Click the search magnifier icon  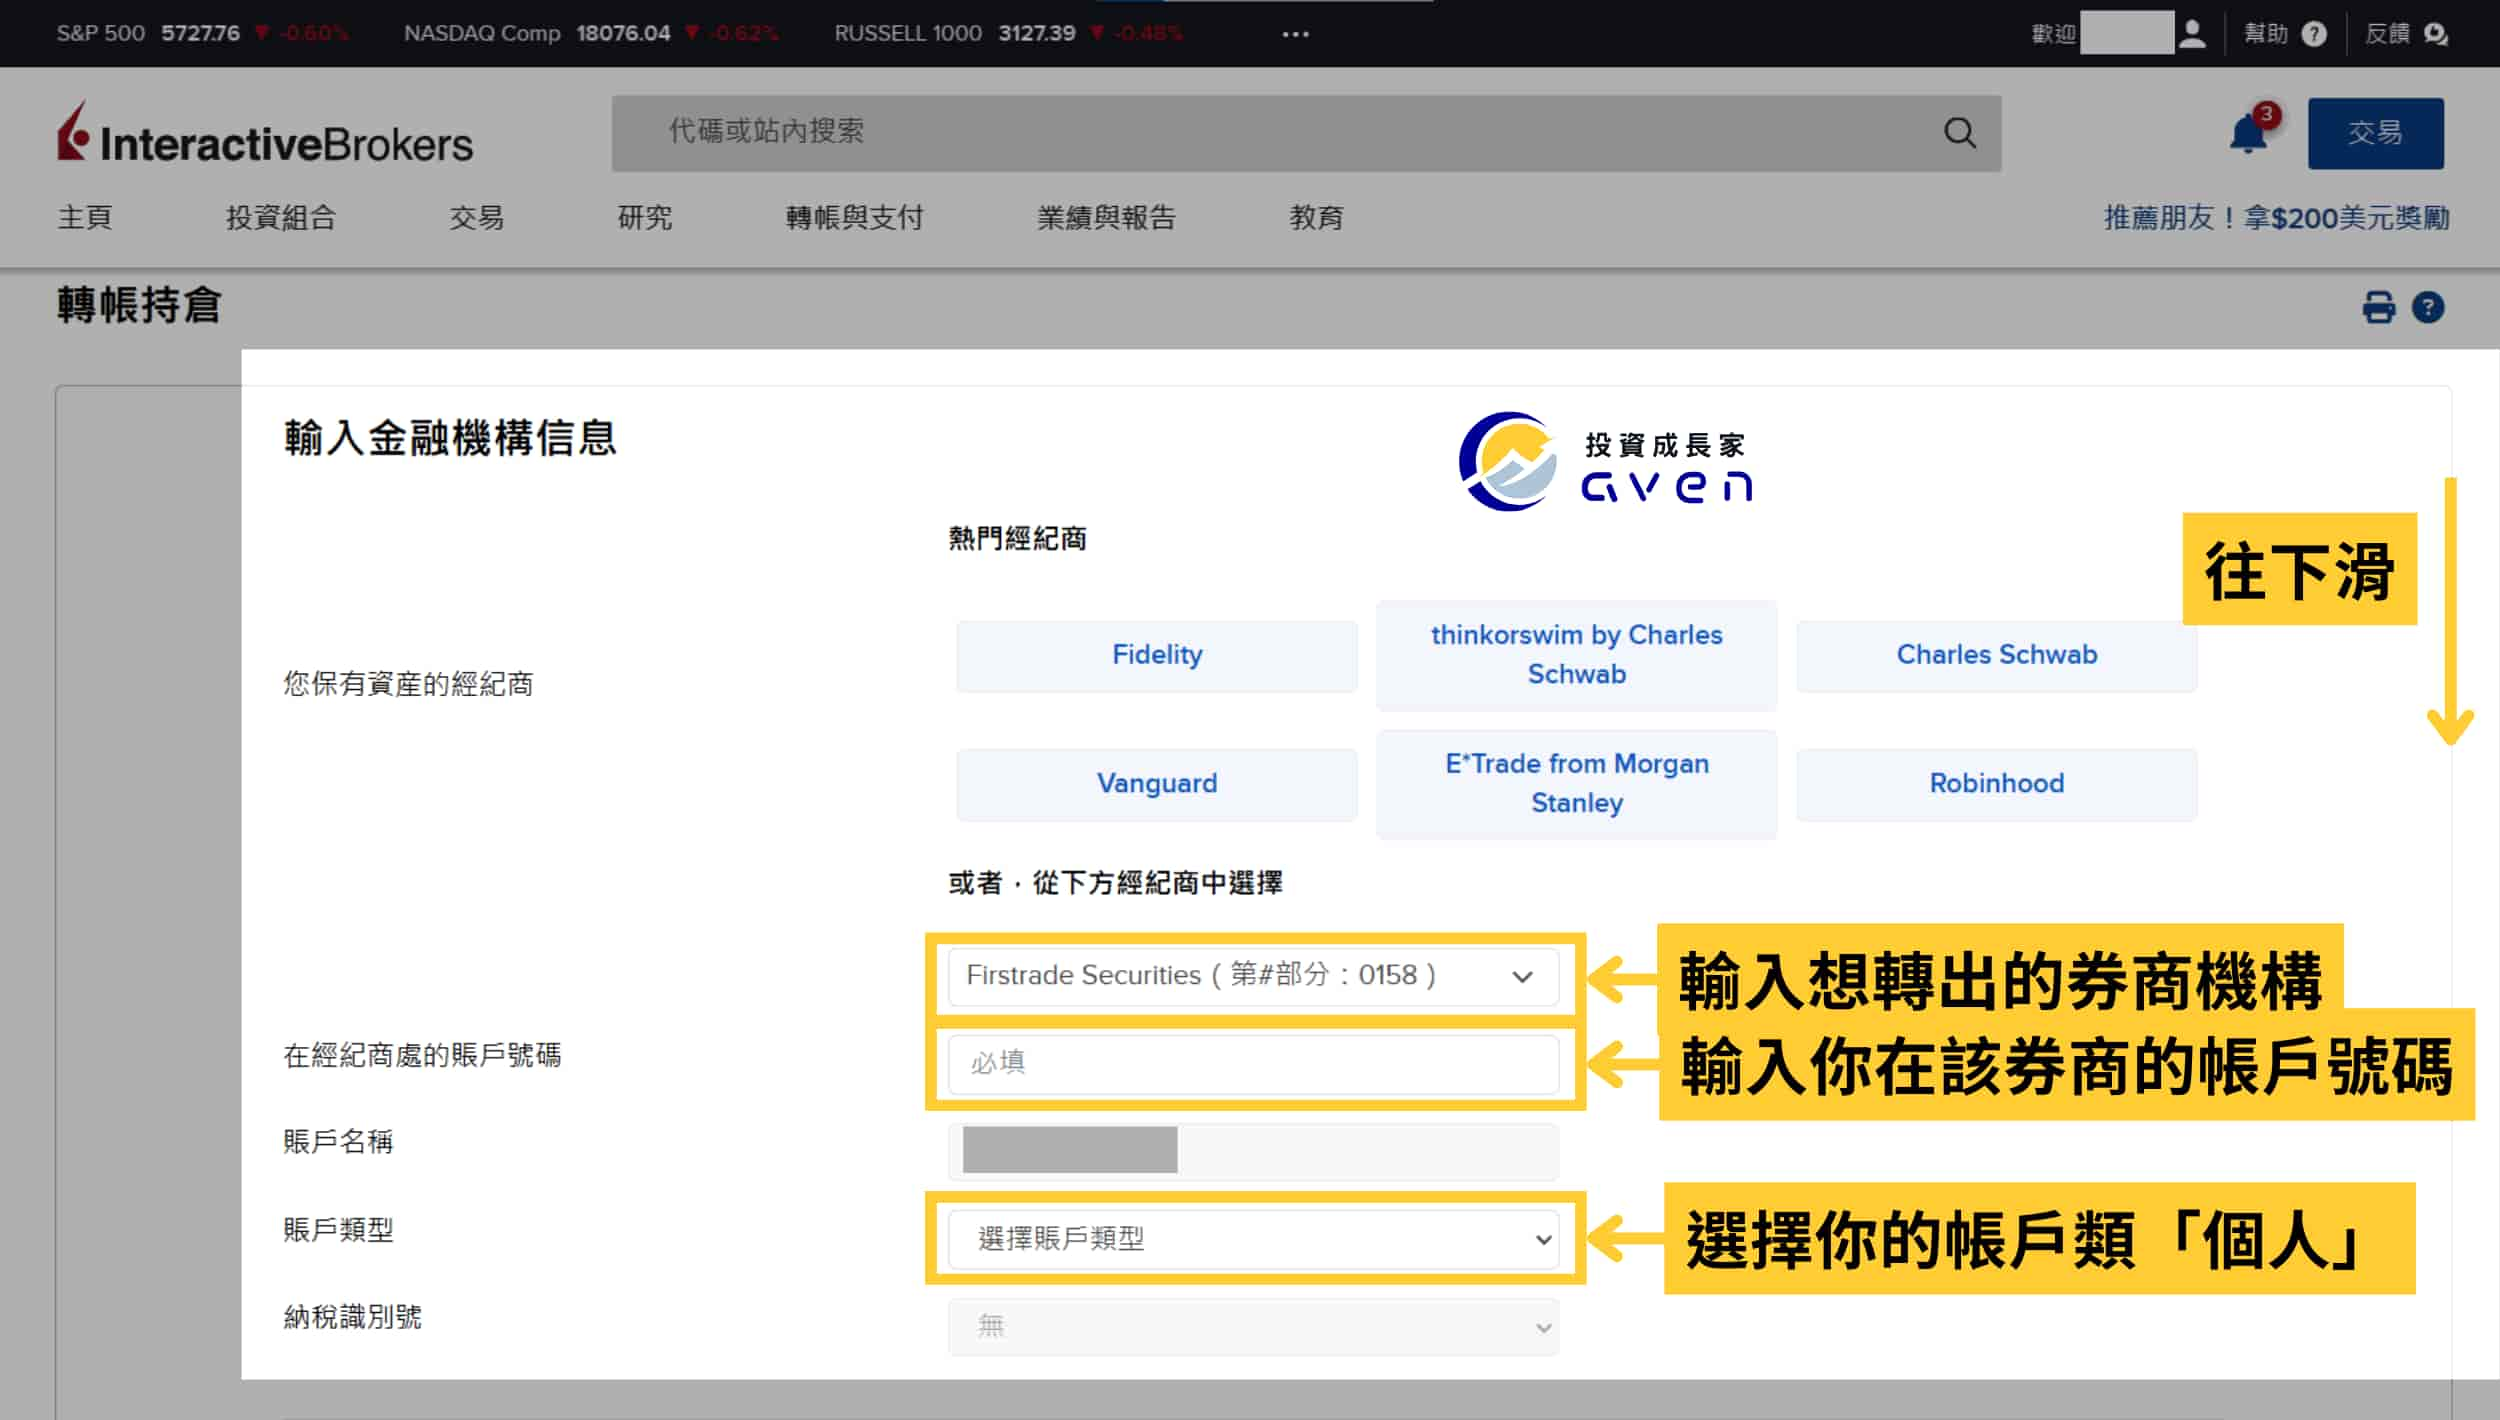pyautogui.click(x=1960, y=133)
